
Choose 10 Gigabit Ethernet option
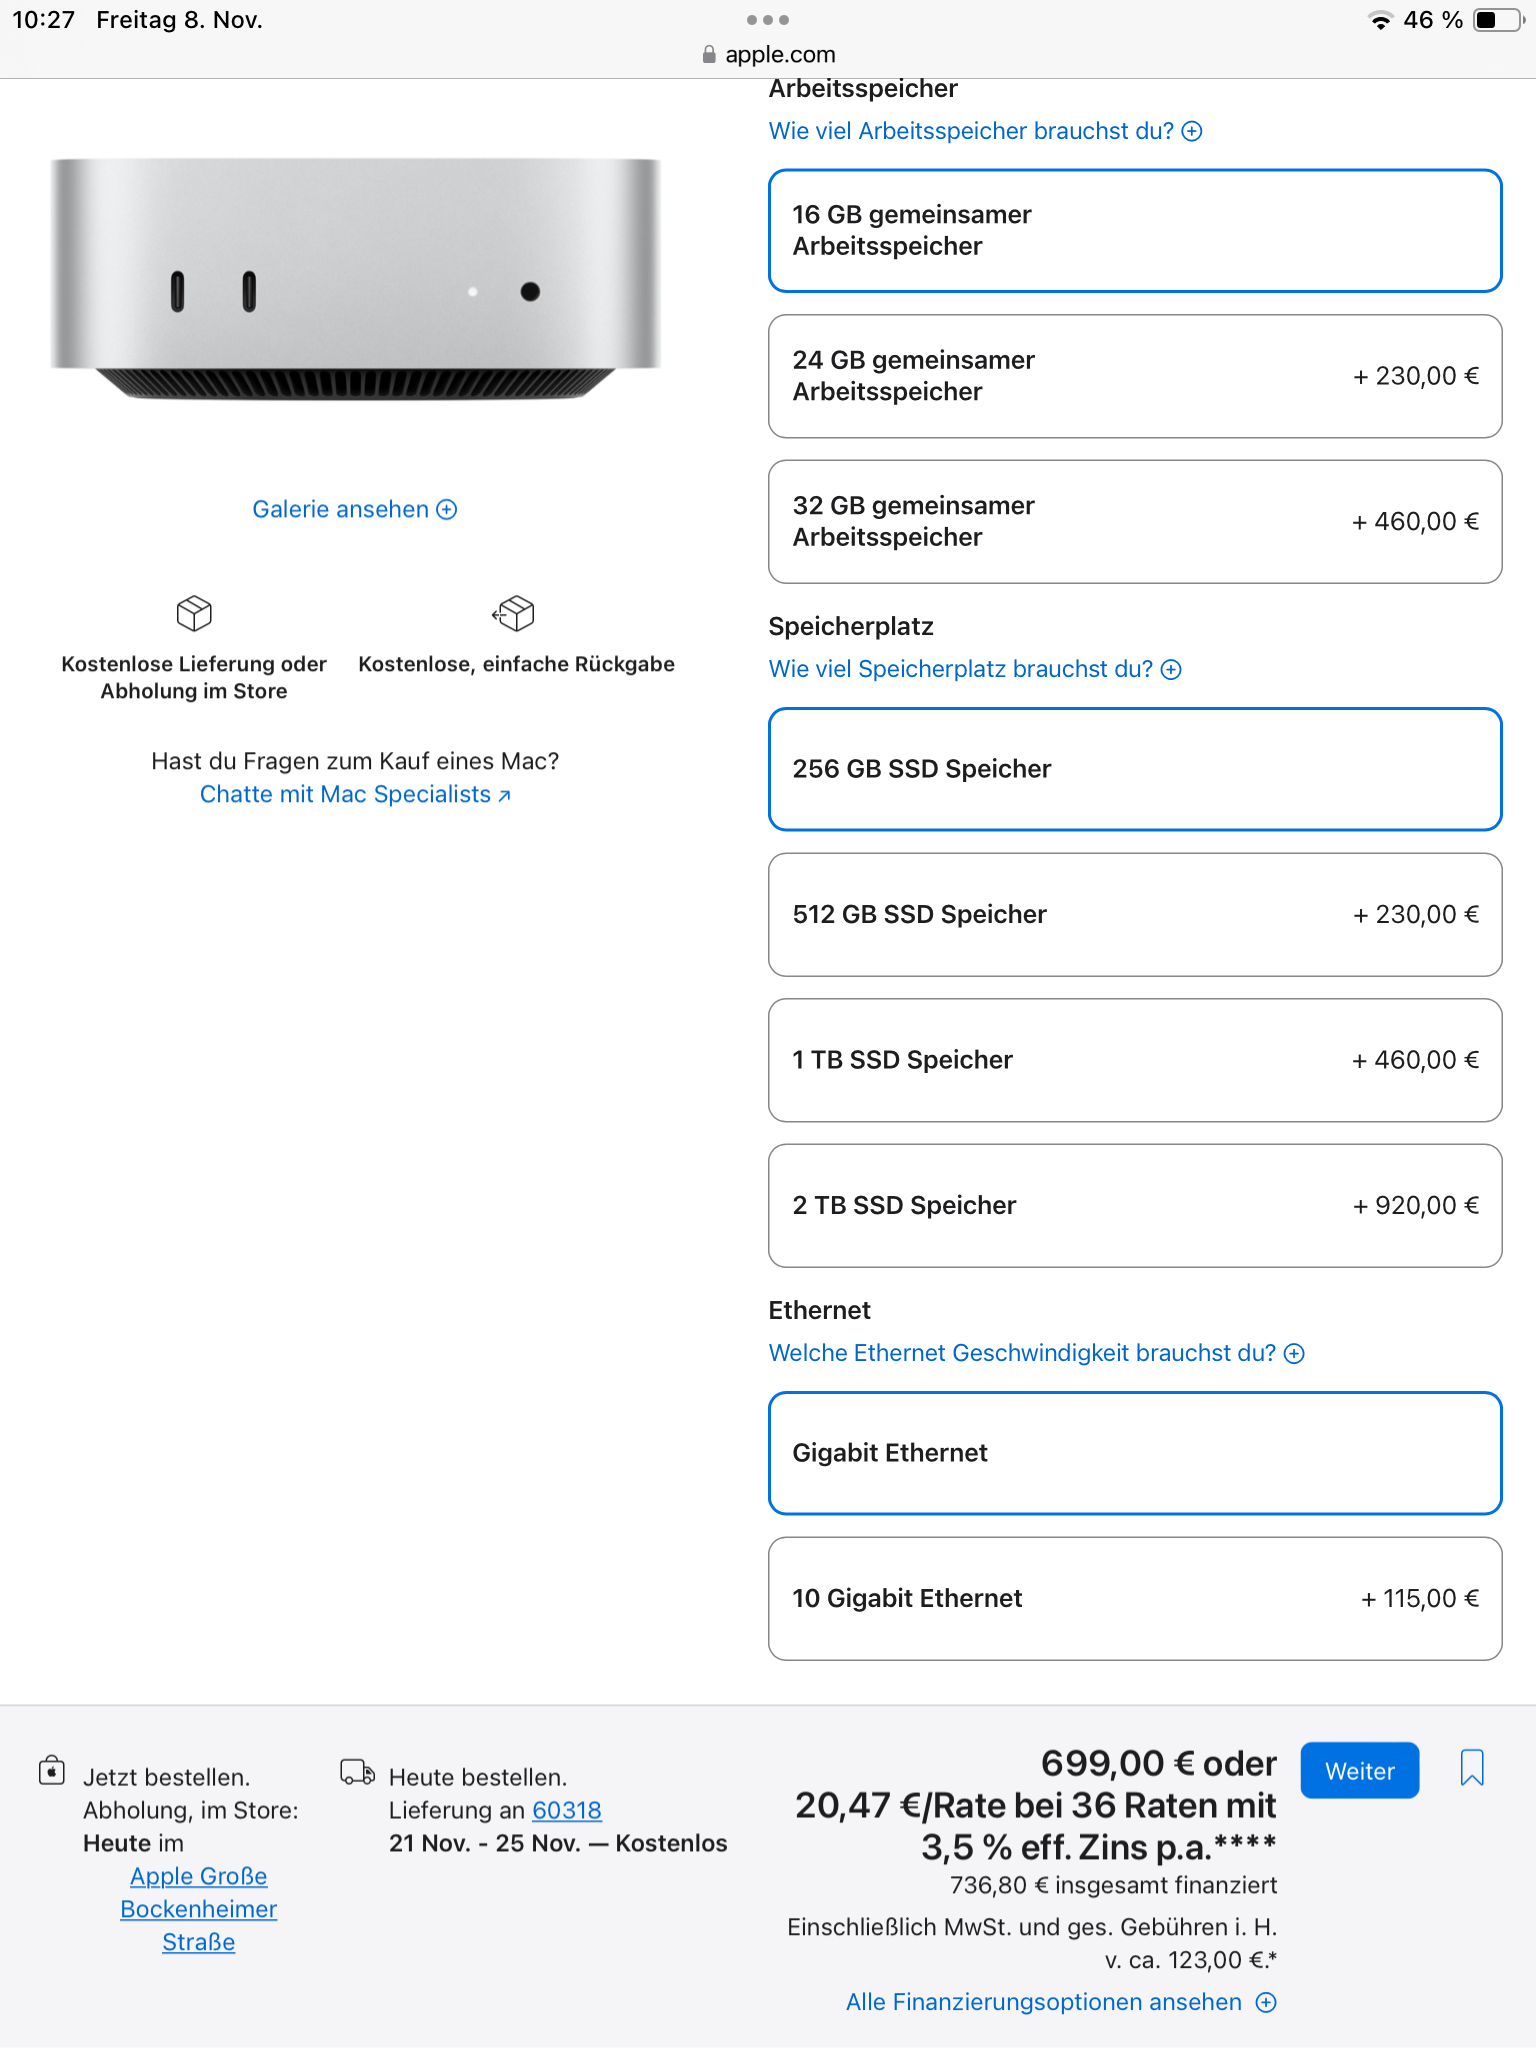coord(1134,1598)
